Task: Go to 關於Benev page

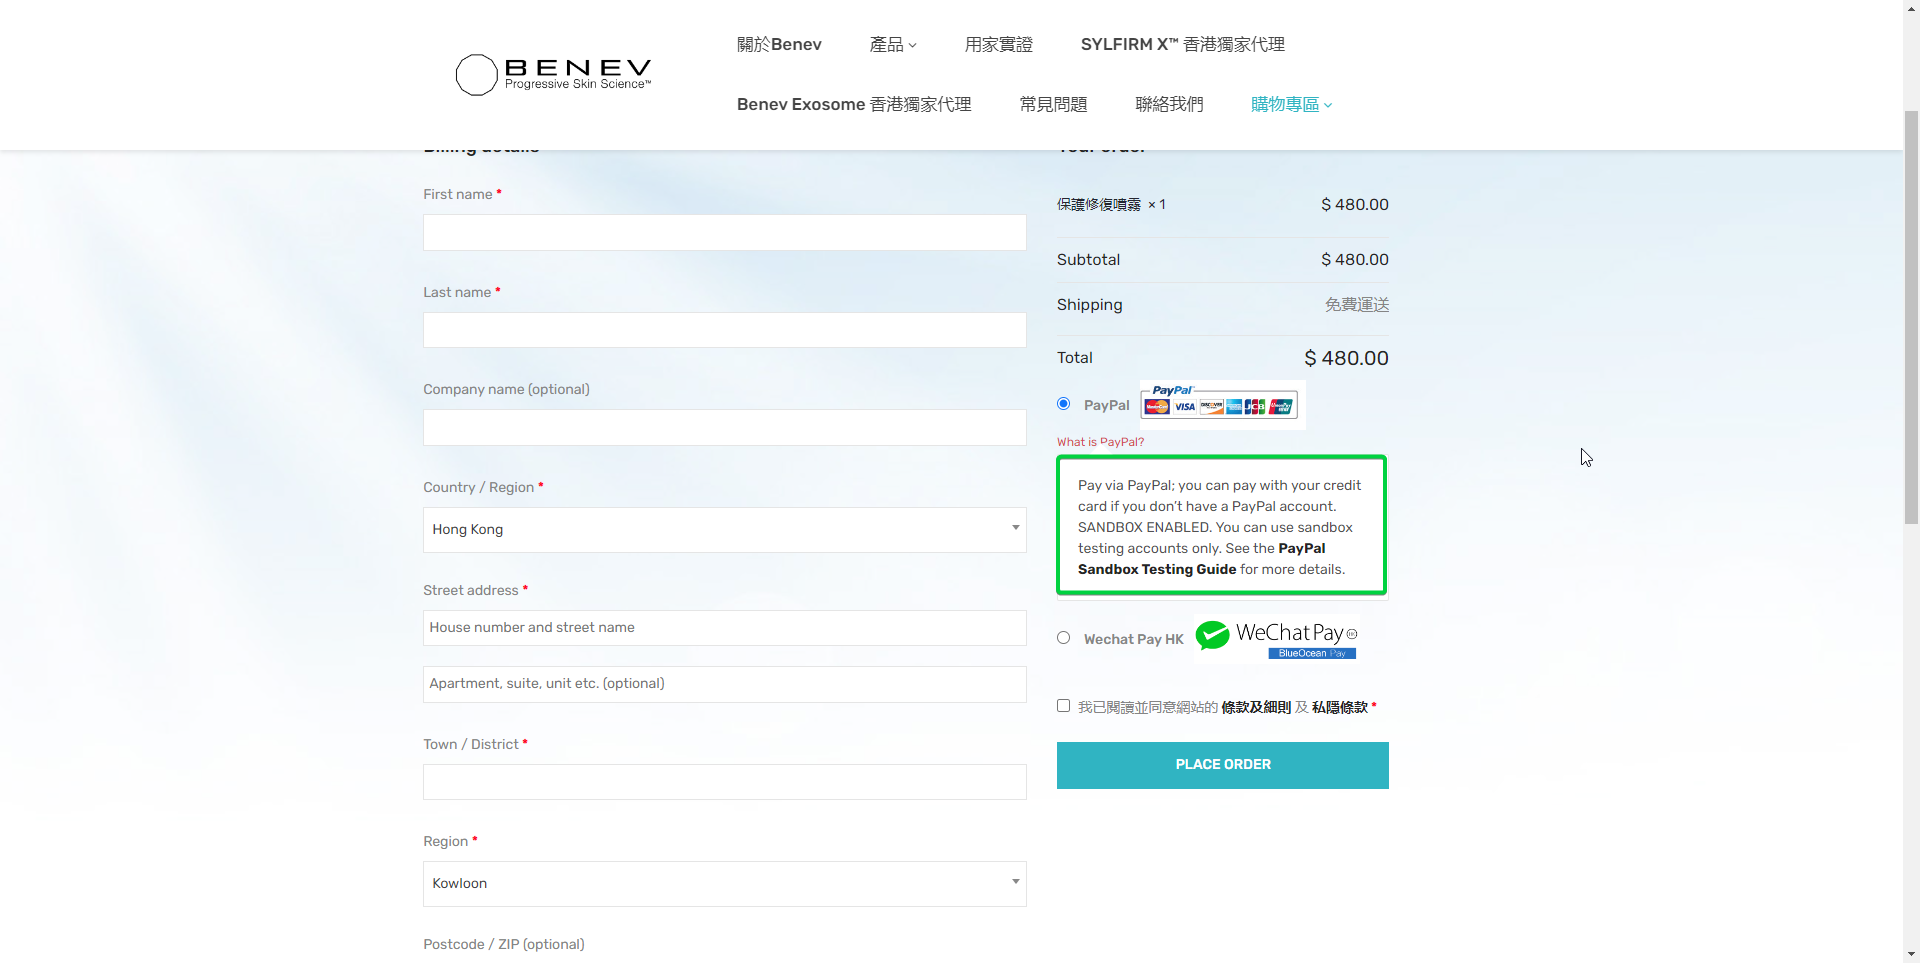Action: tap(779, 44)
